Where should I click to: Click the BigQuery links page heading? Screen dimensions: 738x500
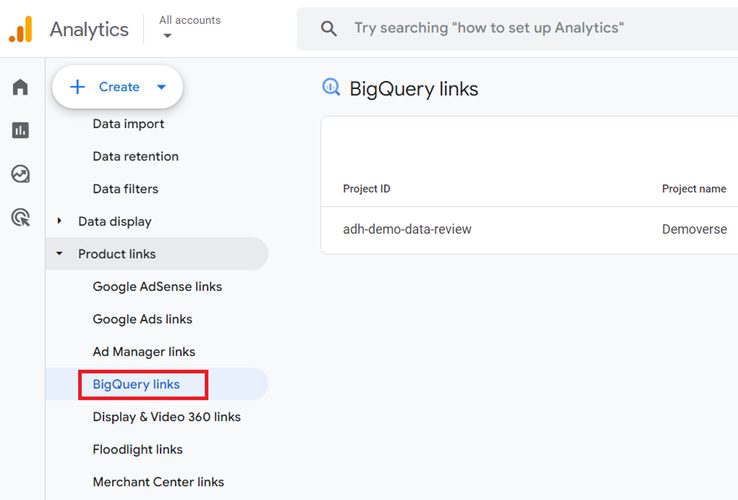[x=414, y=89]
